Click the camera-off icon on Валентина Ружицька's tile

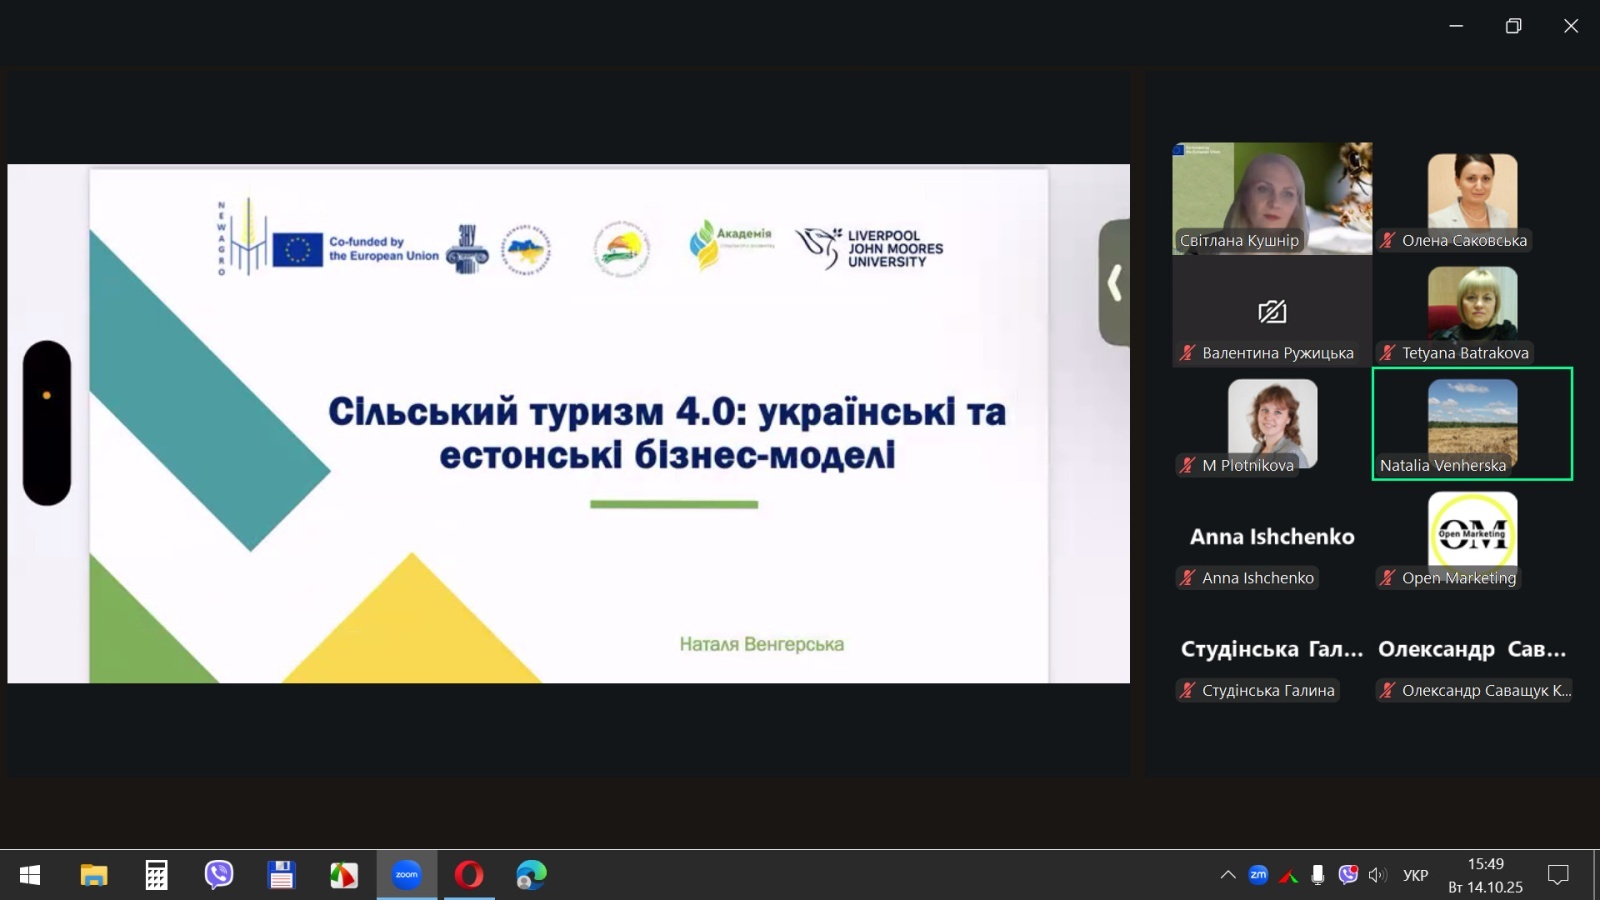pyautogui.click(x=1272, y=312)
